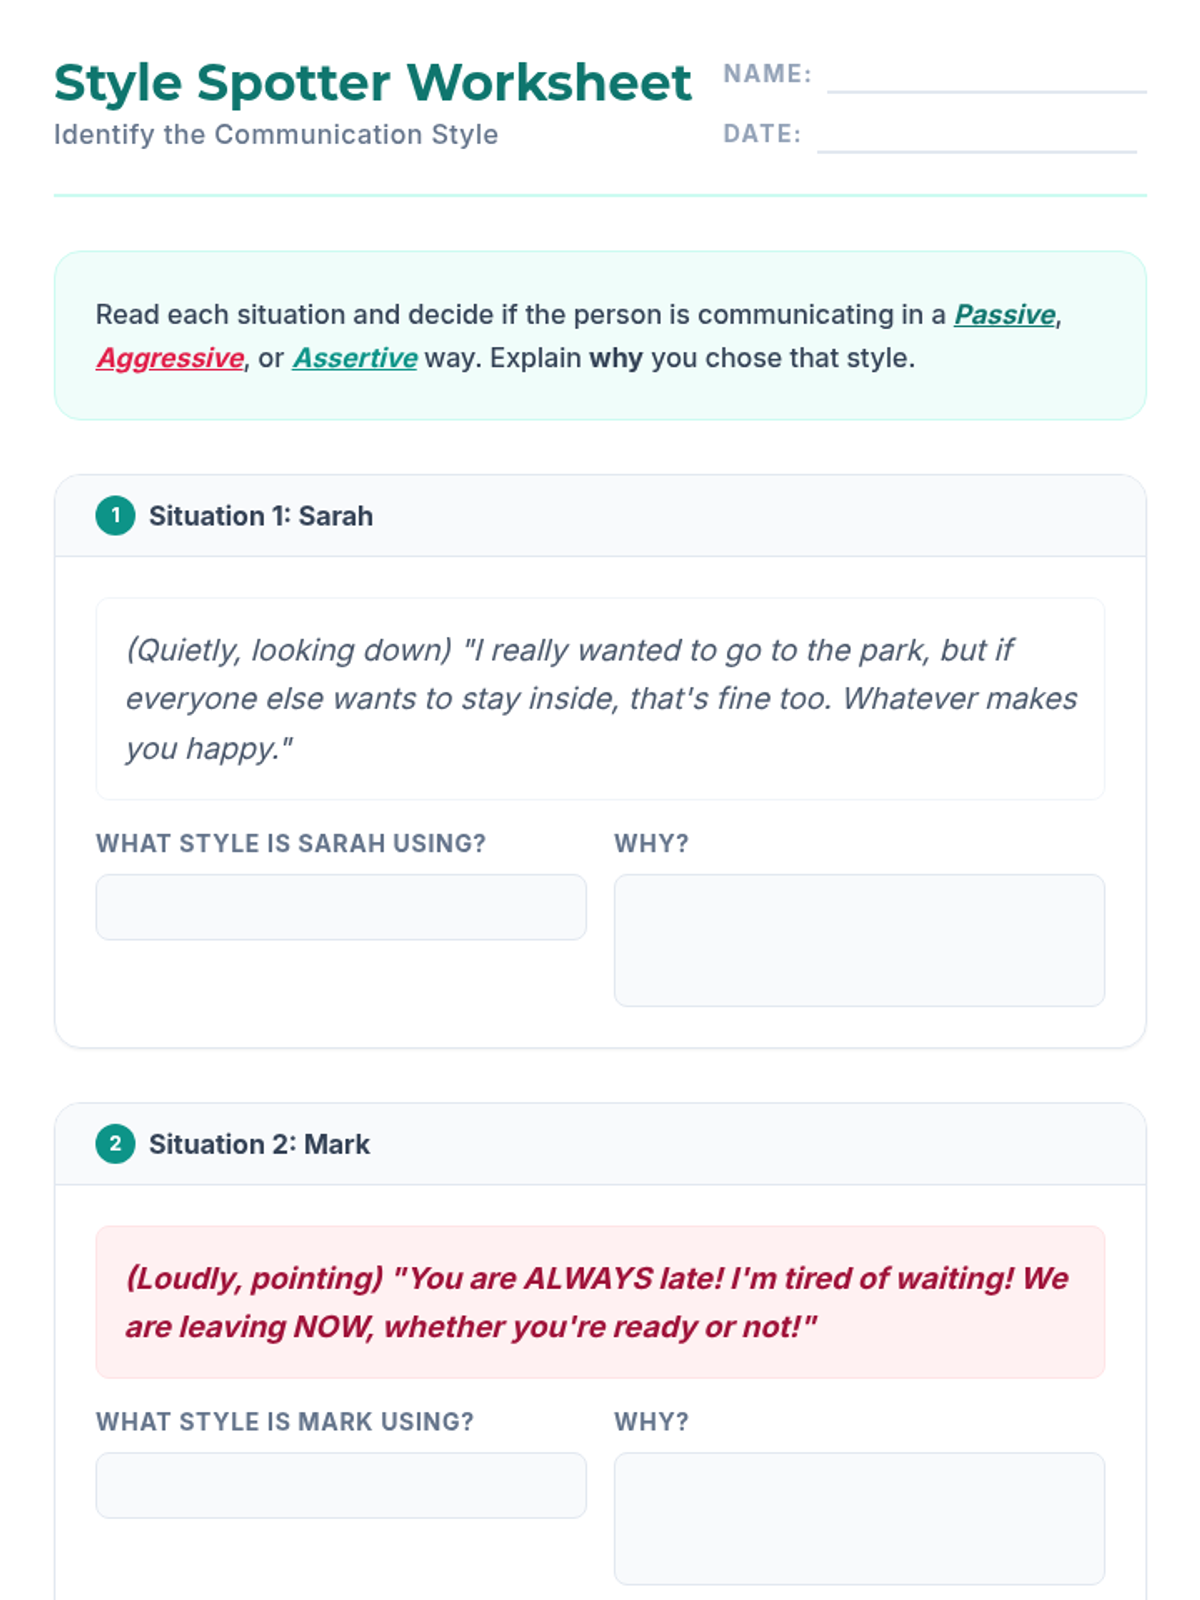This screenshot has height=1600, width=1200.
Task: Open the Passive style link
Action: click(x=1004, y=315)
